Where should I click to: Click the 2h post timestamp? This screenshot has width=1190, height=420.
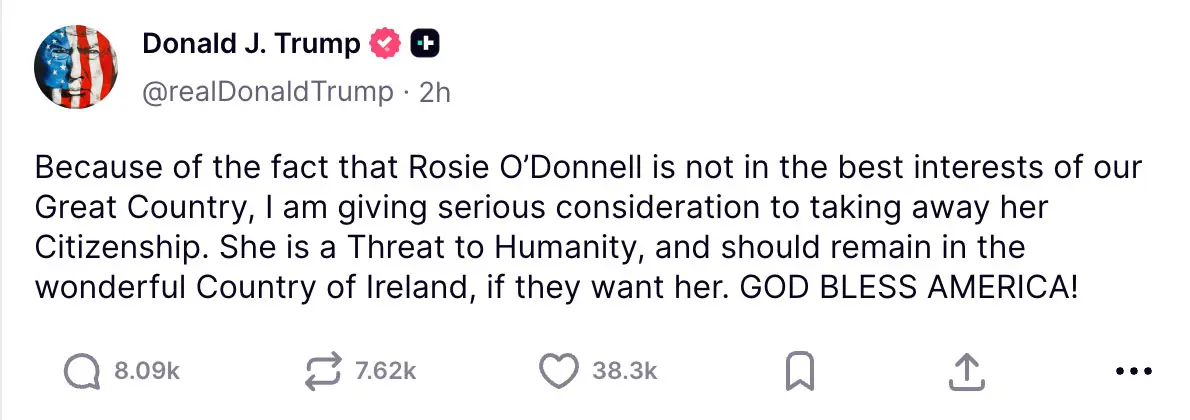click(435, 92)
